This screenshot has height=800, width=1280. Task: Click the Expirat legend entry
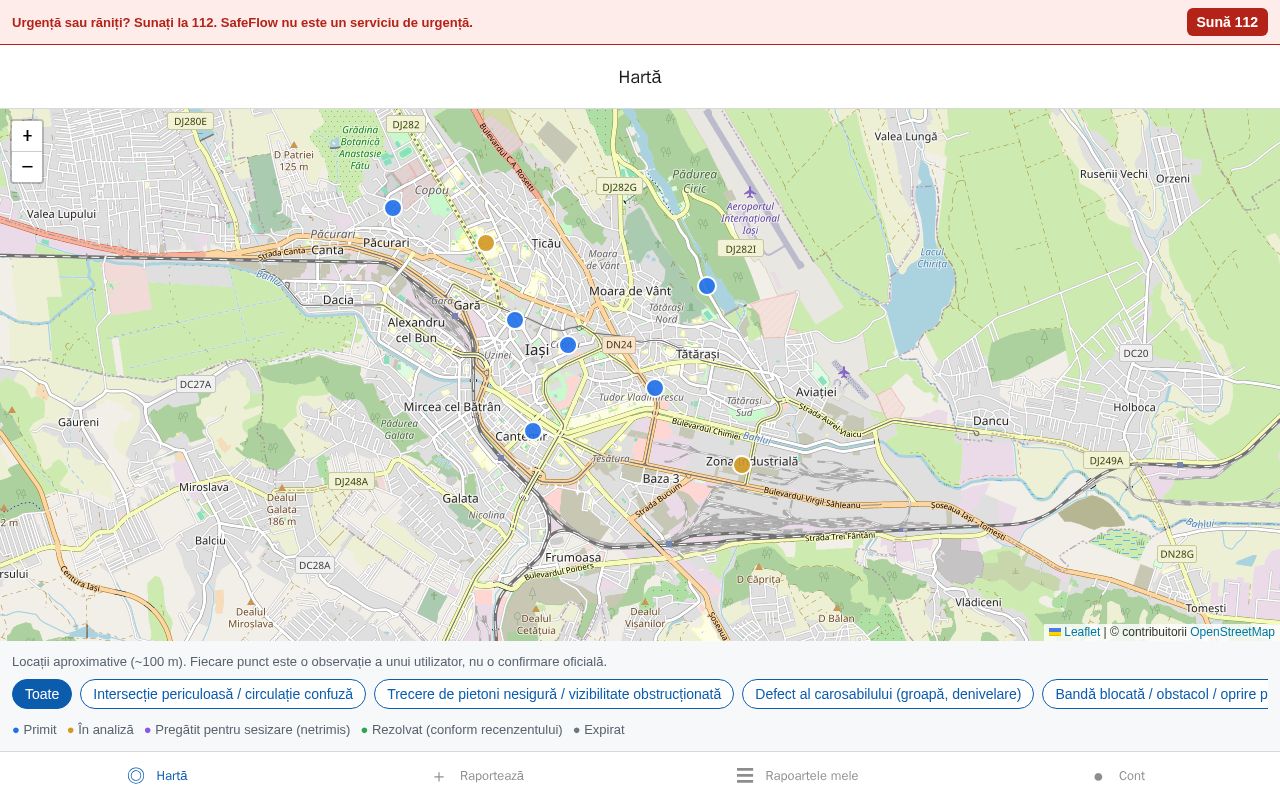point(599,730)
